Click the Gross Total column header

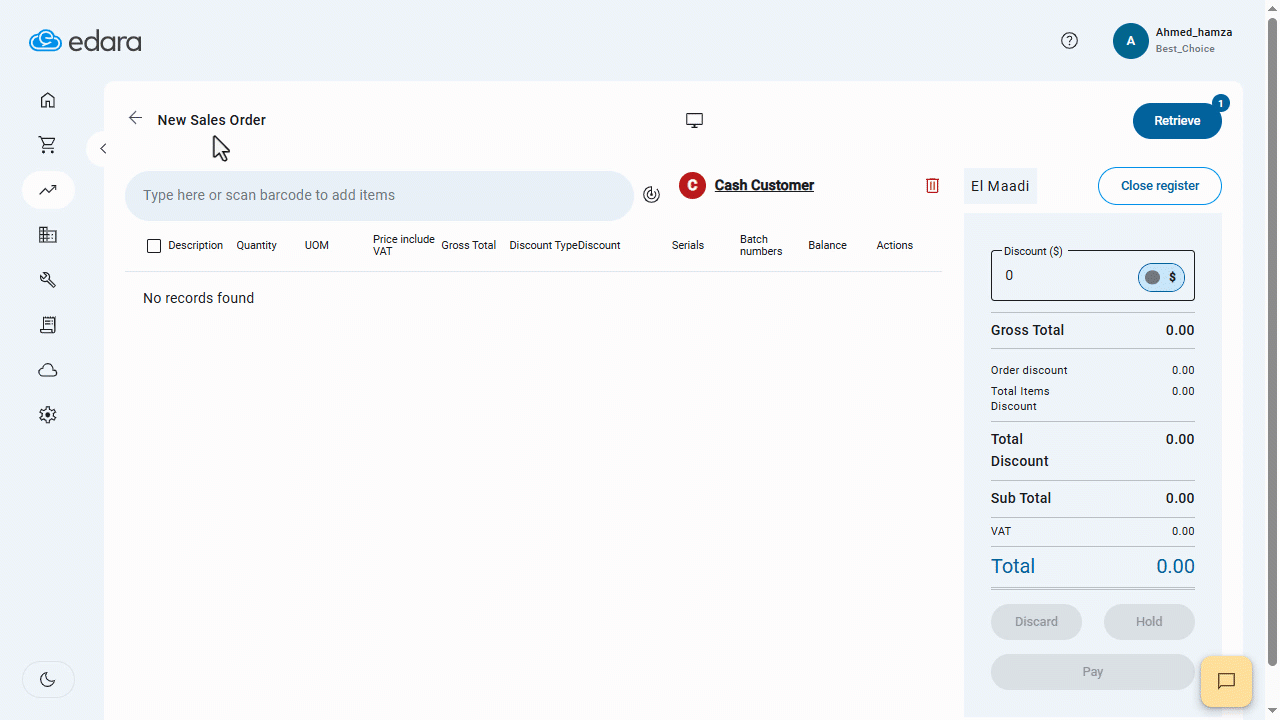coord(469,245)
